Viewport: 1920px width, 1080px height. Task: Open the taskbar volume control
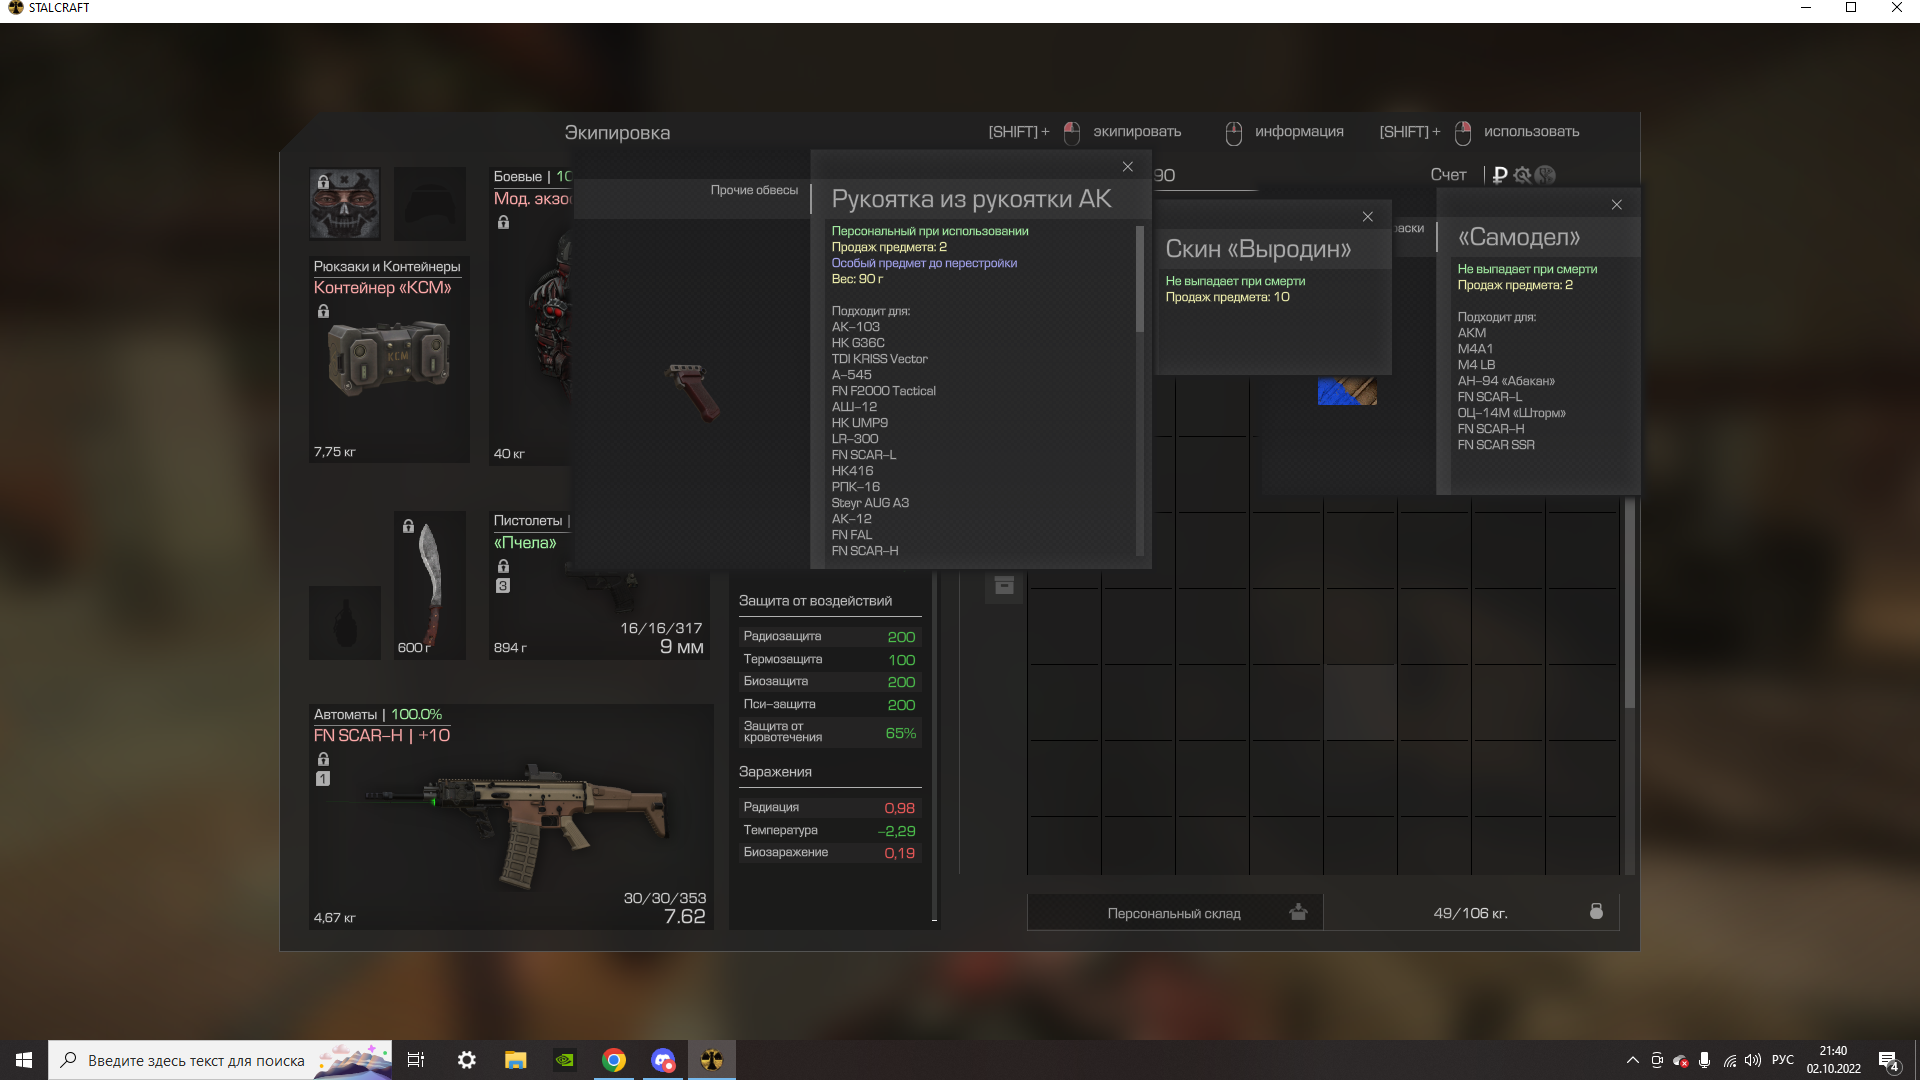[x=1753, y=1060]
